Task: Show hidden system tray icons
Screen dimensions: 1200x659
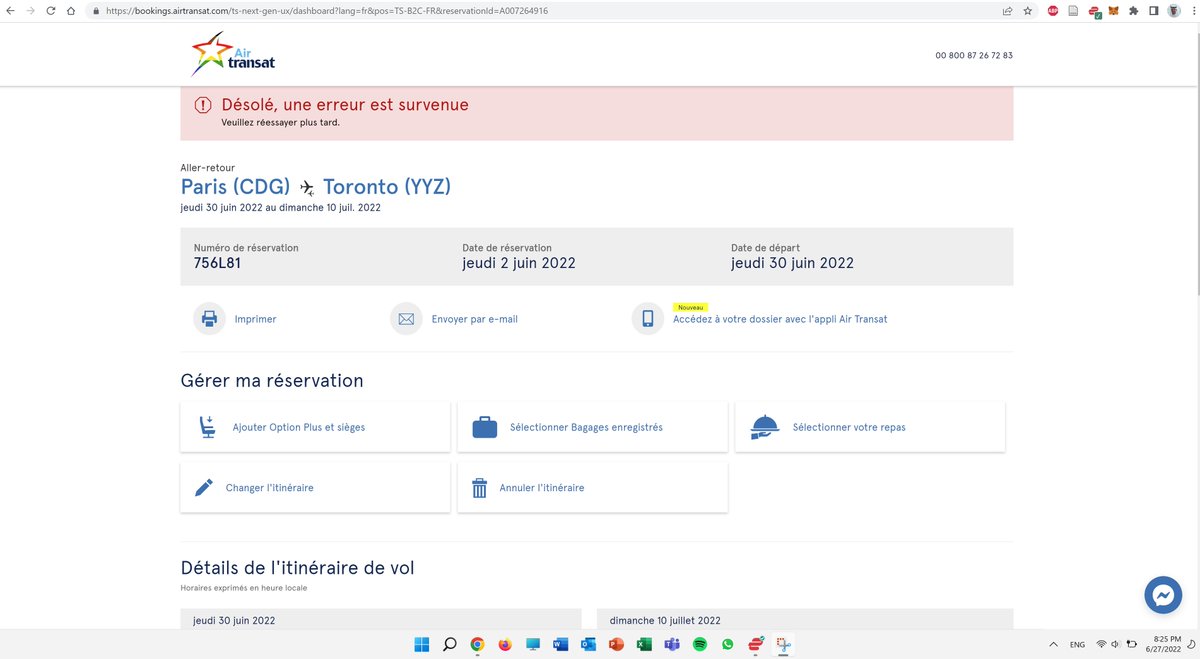Action: pos(1053,645)
